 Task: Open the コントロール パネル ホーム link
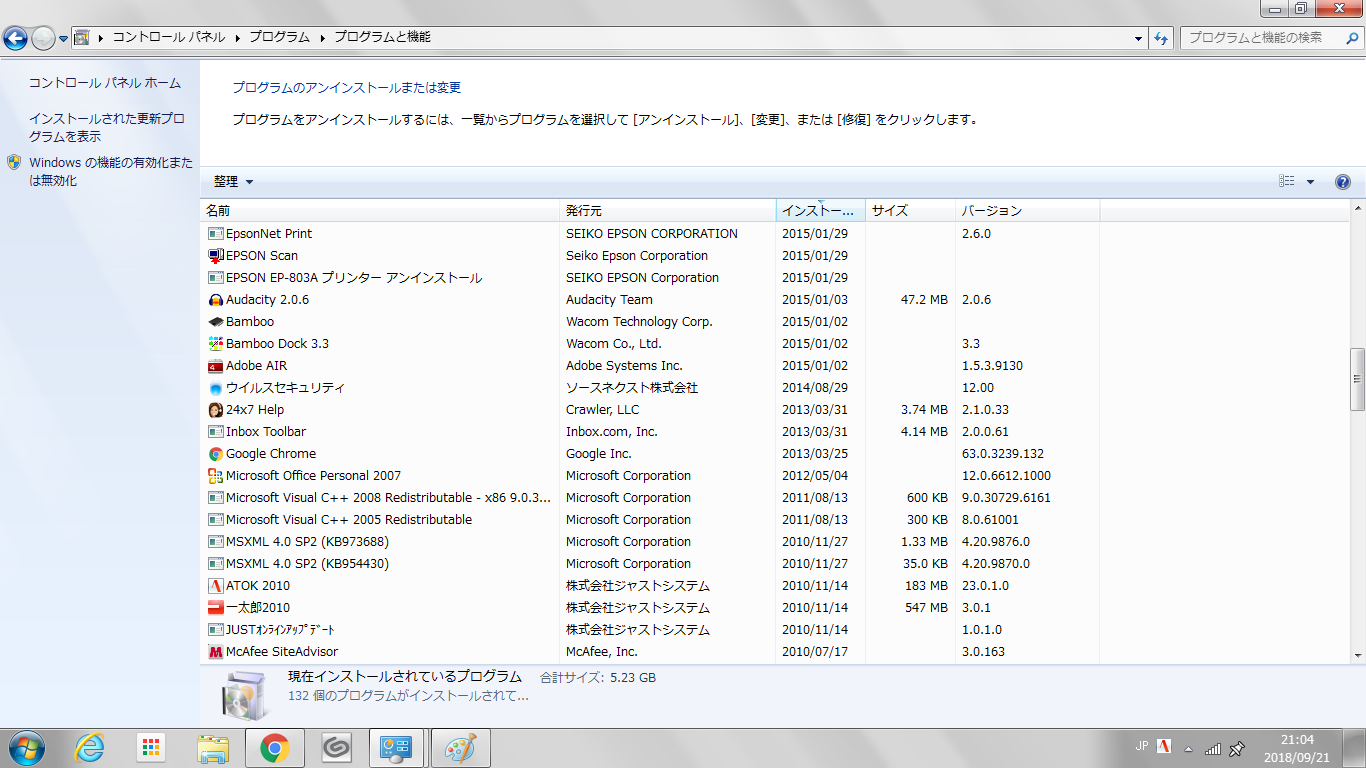[105, 83]
